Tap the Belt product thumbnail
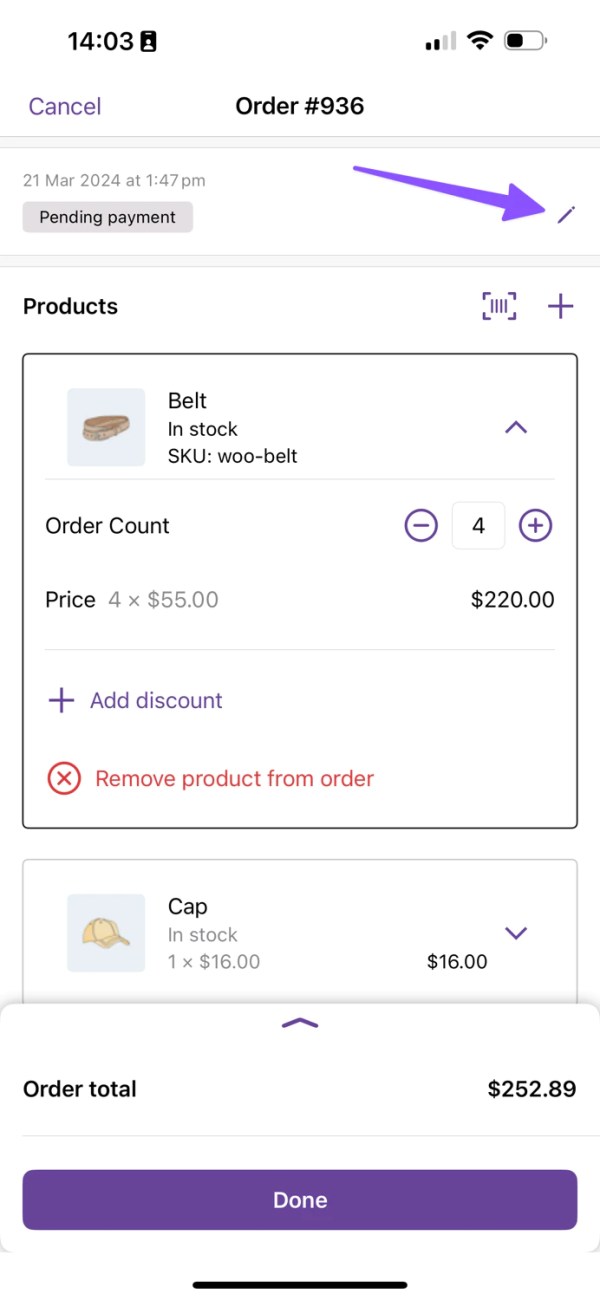600x1300 pixels. click(x=106, y=428)
